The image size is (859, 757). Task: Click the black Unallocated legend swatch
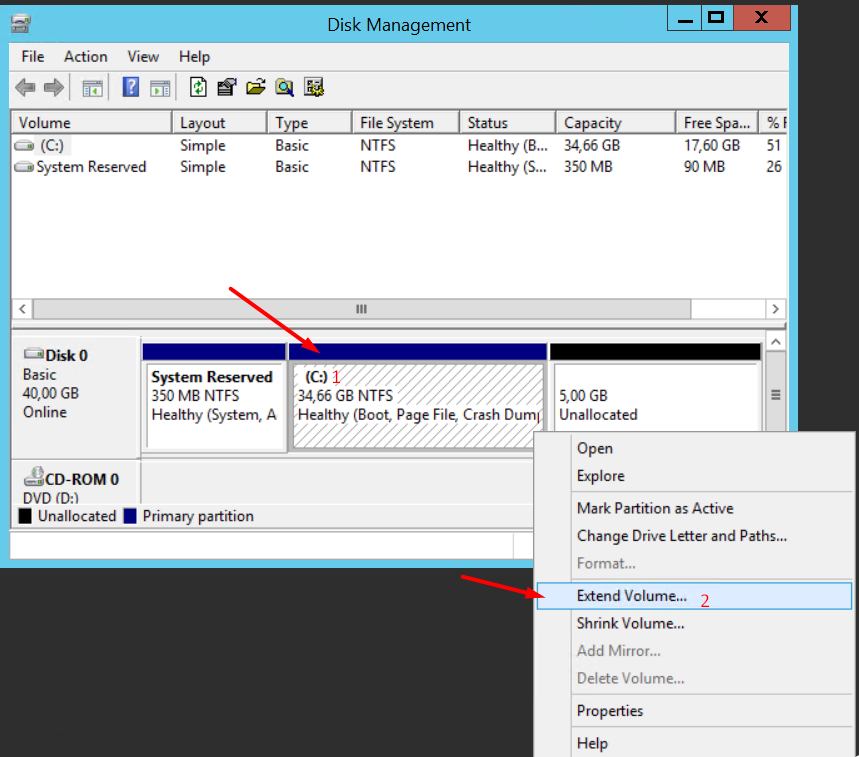tap(25, 516)
